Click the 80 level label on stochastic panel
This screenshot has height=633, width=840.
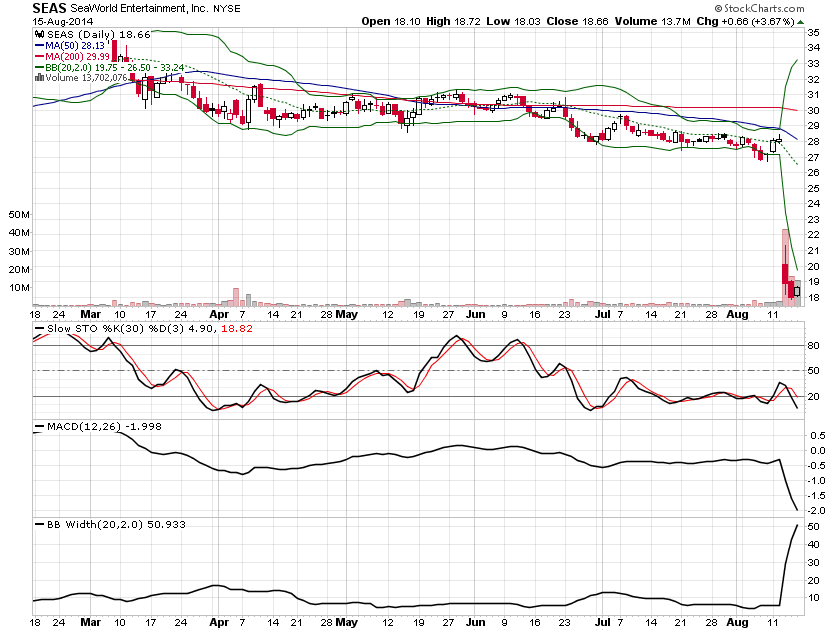coord(813,345)
